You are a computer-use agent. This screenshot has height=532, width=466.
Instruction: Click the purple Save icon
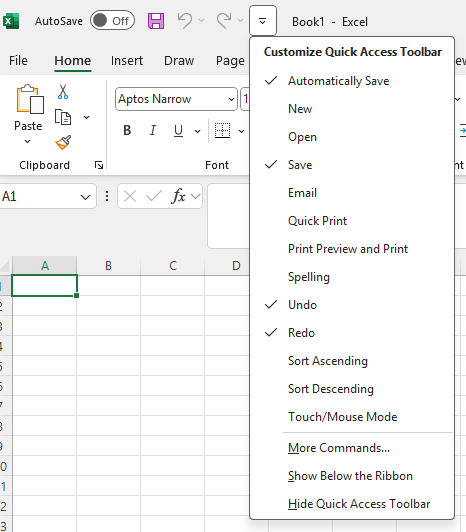pos(156,21)
